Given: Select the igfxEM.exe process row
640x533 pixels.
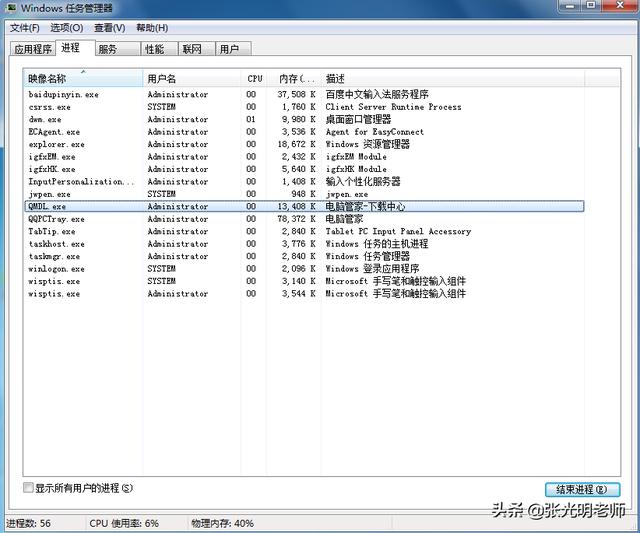Looking at the screenshot, I should [304, 157].
